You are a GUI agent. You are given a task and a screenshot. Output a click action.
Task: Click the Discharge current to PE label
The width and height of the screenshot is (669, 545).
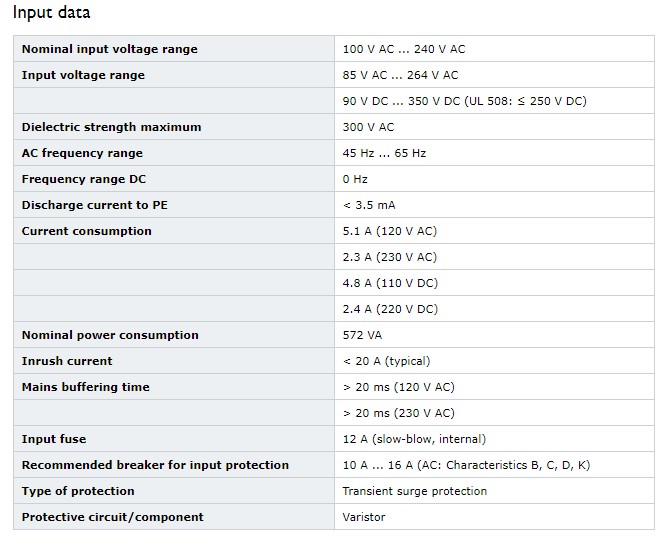(x=95, y=205)
